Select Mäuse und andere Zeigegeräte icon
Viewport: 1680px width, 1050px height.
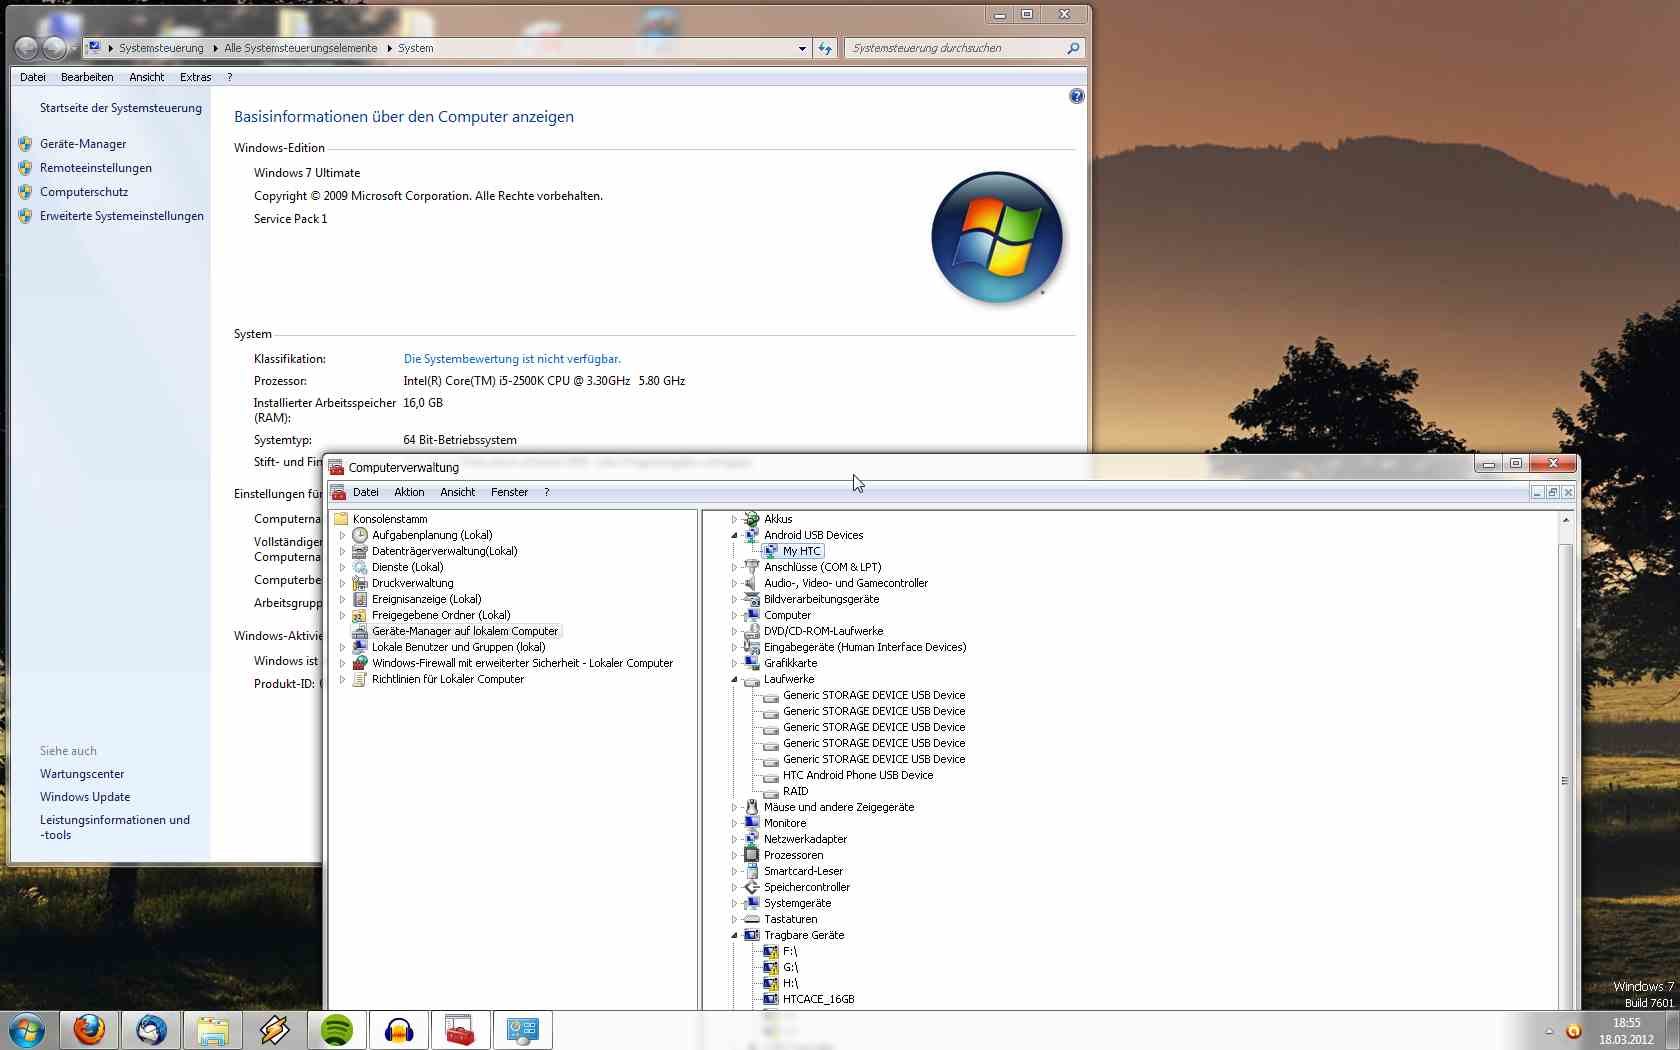[x=752, y=807]
